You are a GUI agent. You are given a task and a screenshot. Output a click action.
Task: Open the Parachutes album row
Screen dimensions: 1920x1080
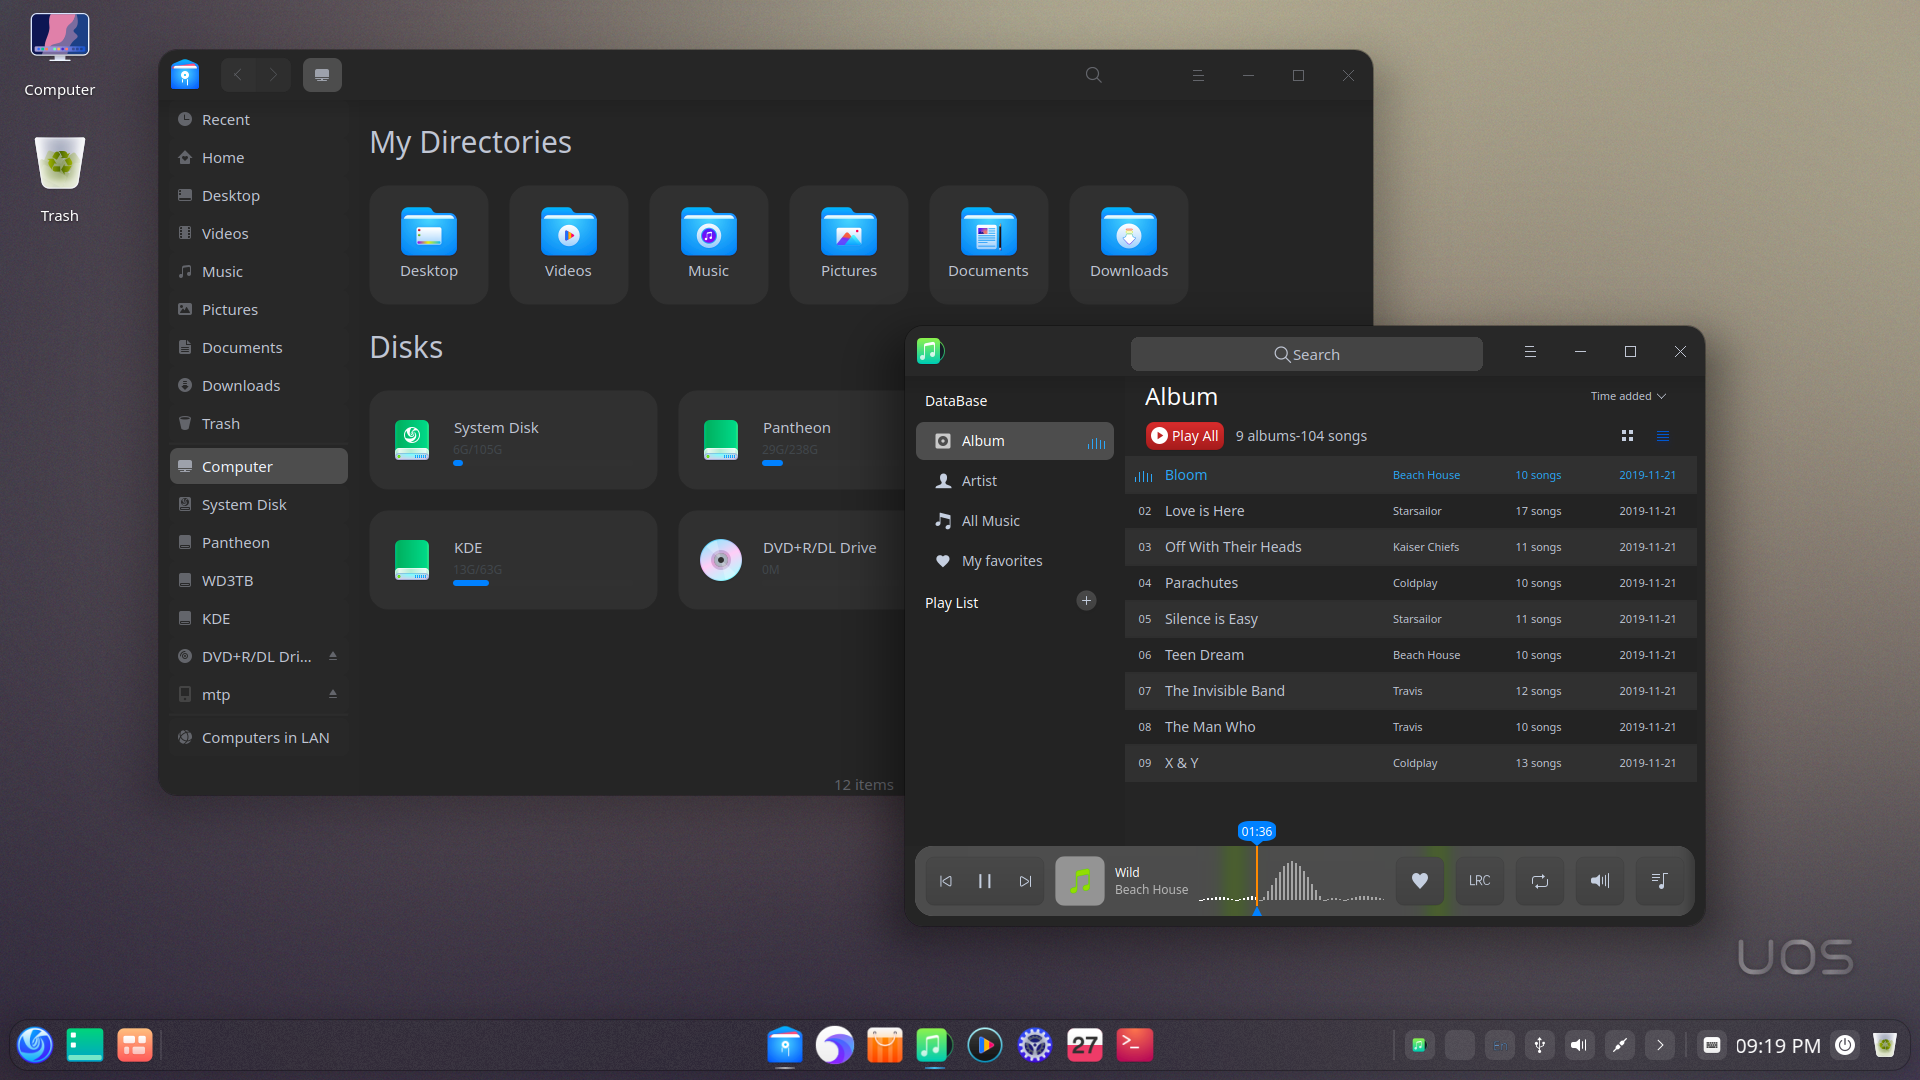point(1201,583)
